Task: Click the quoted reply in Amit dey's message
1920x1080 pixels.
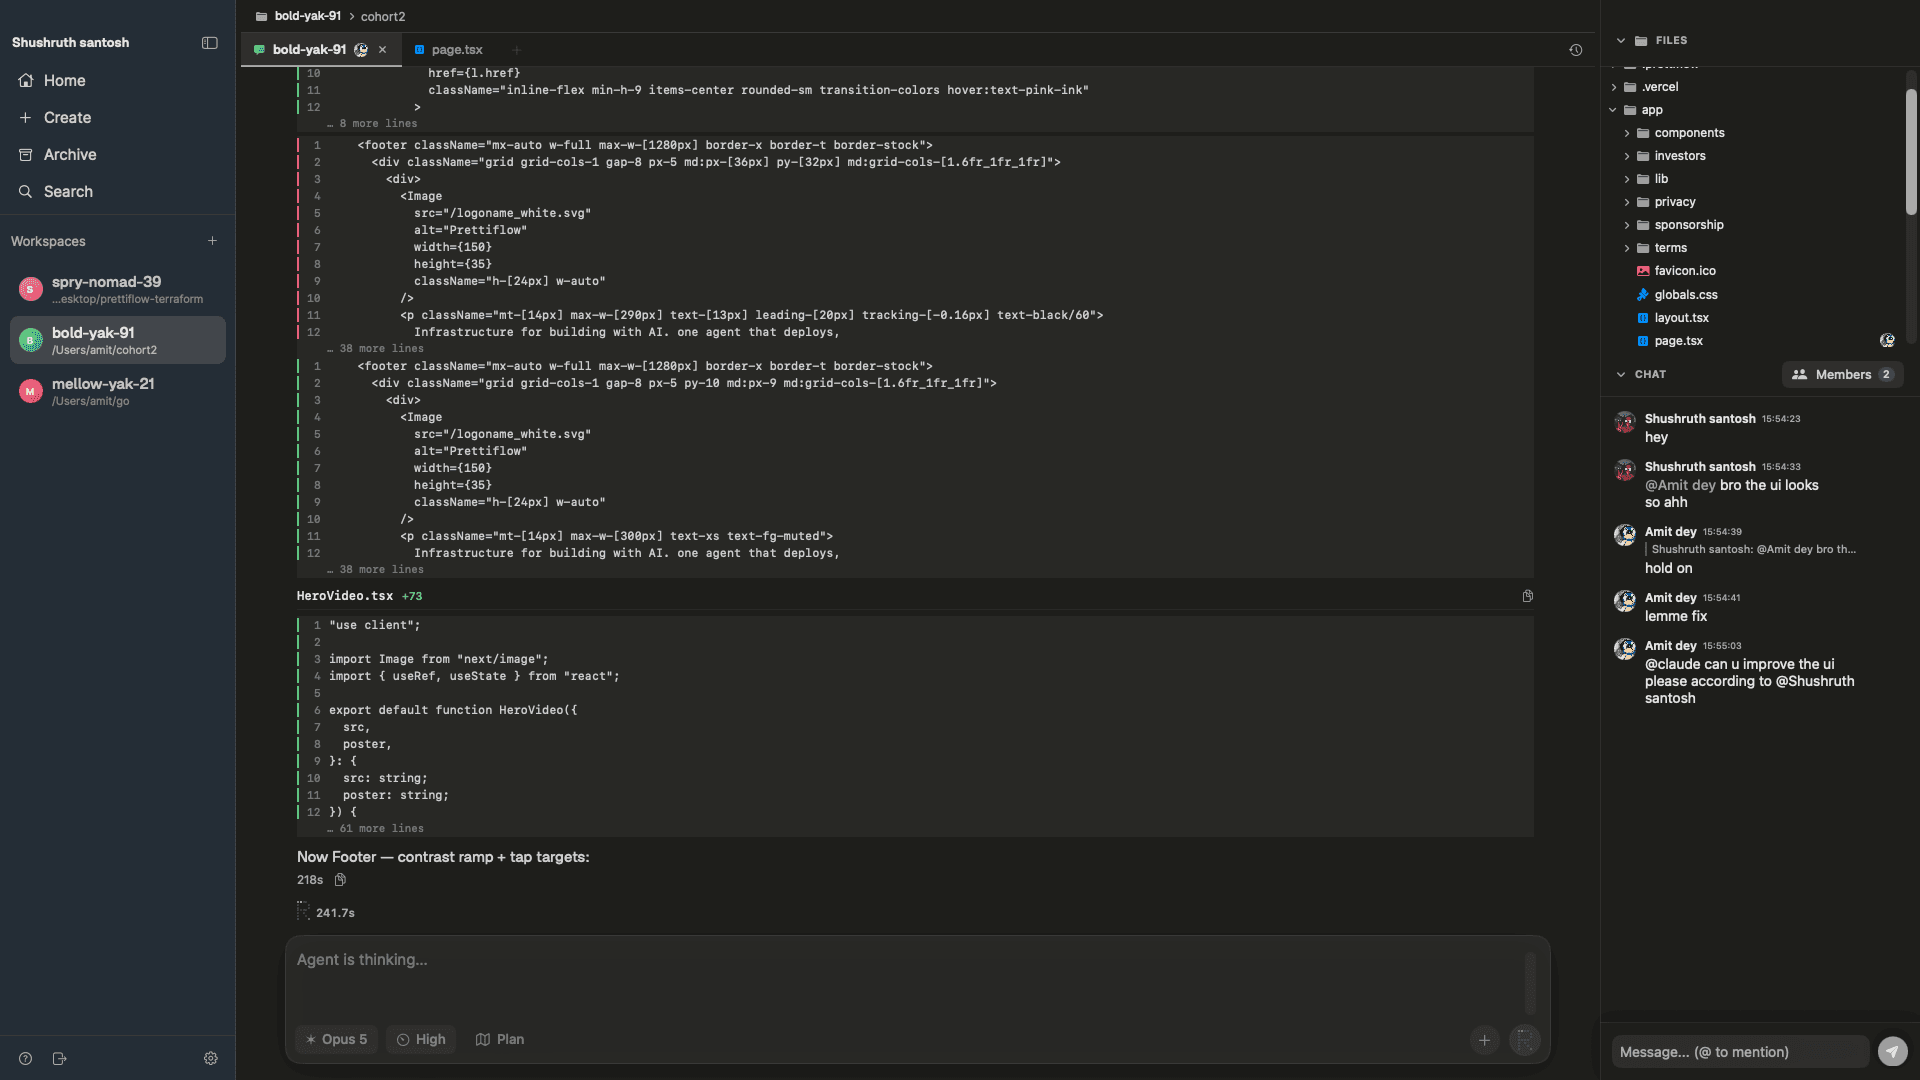Action: [x=1753, y=550]
